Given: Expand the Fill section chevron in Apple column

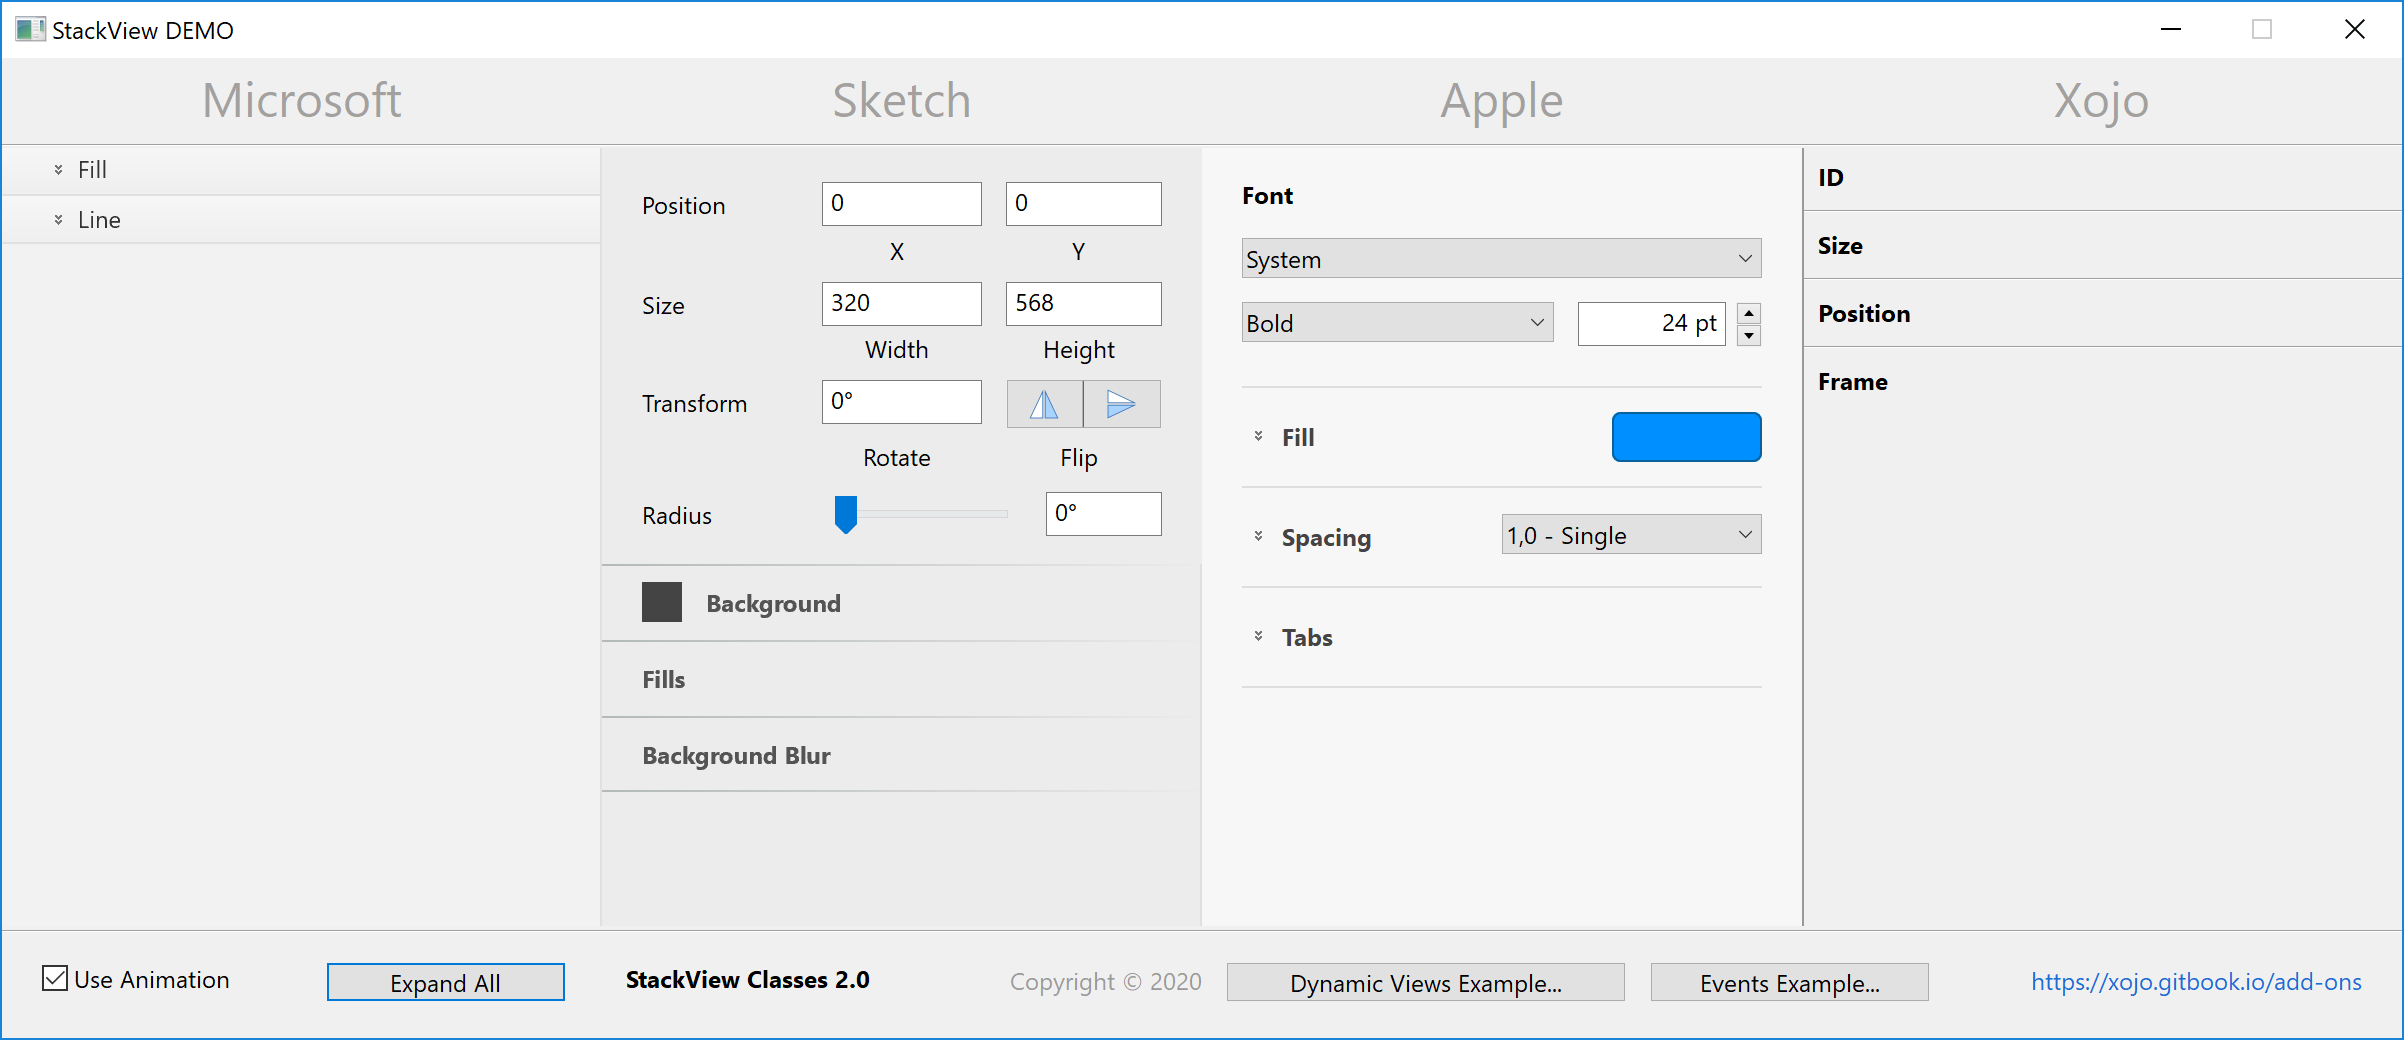Looking at the screenshot, I should point(1258,437).
